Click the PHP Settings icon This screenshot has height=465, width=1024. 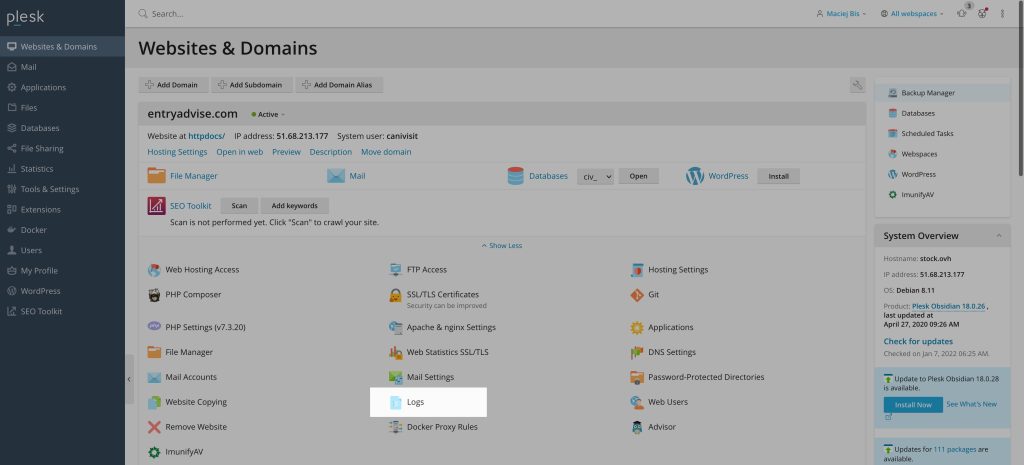154,327
